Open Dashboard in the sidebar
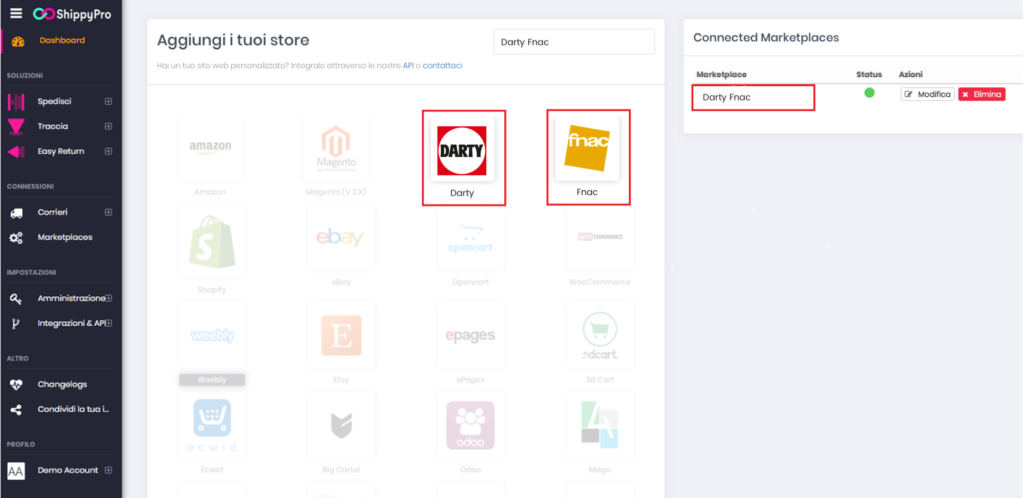The width and height of the screenshot is (1024, 498). (62, 40)
